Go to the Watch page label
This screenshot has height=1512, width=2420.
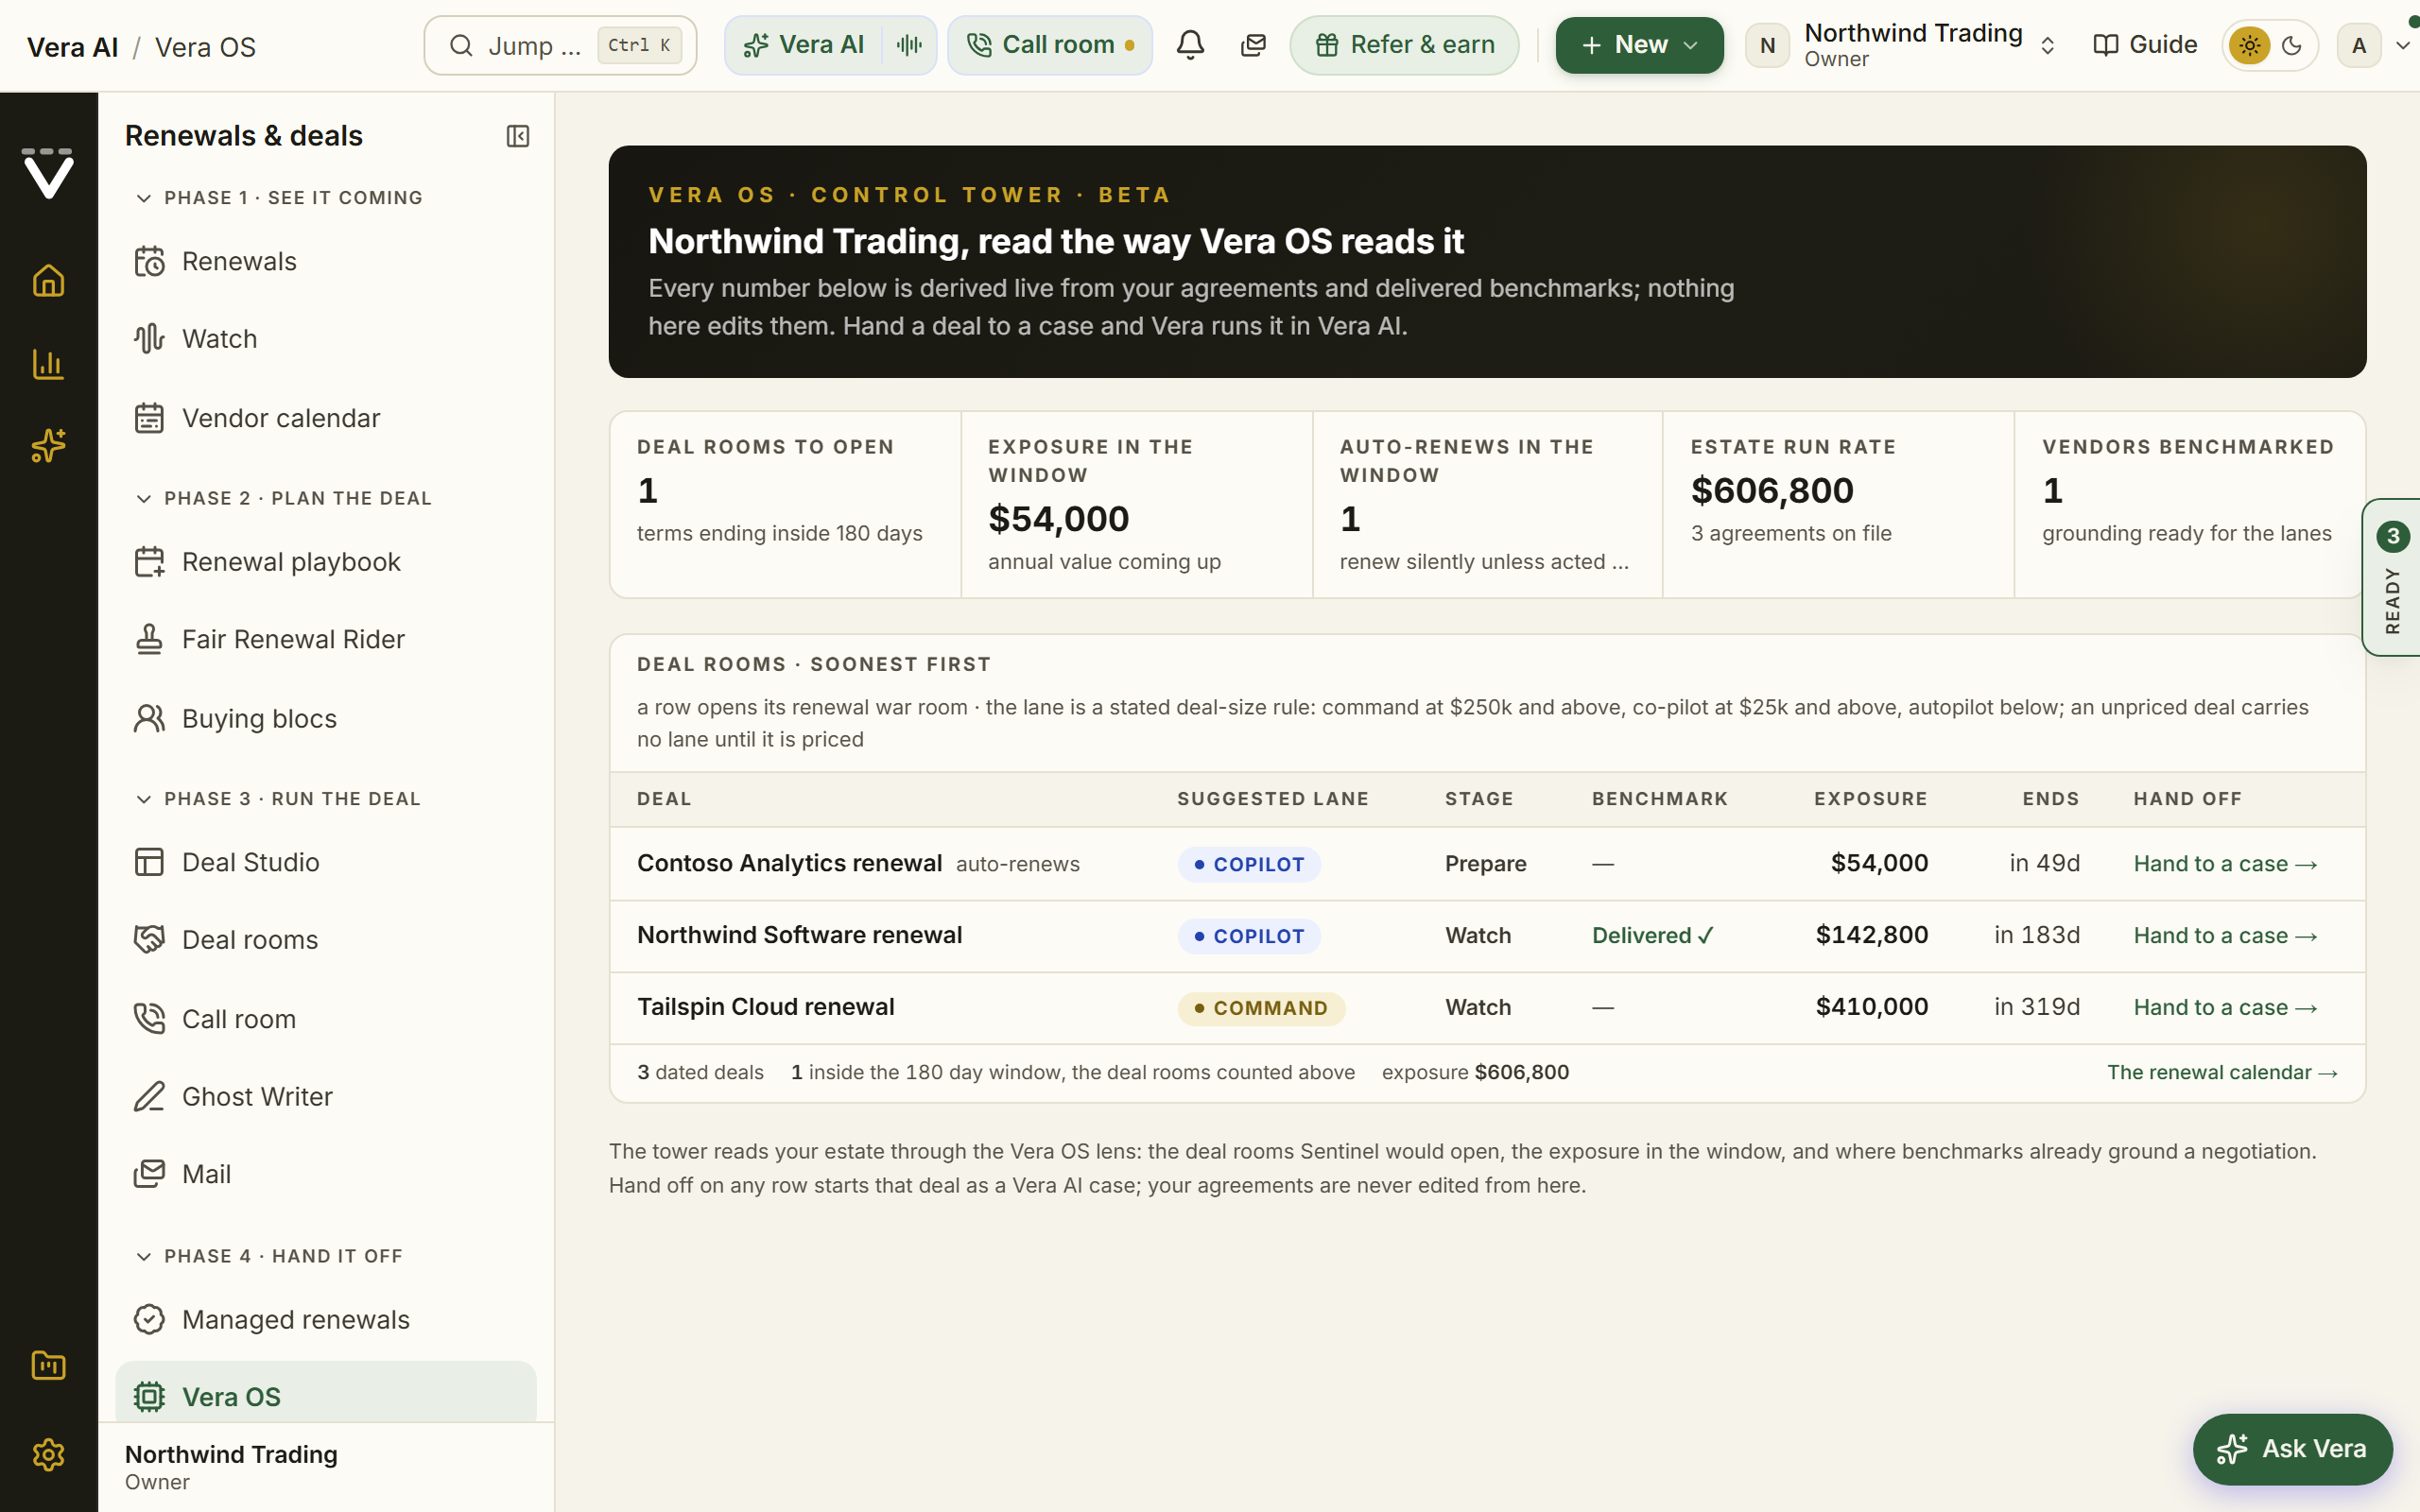pyautogui.click(x=220, y=339)
